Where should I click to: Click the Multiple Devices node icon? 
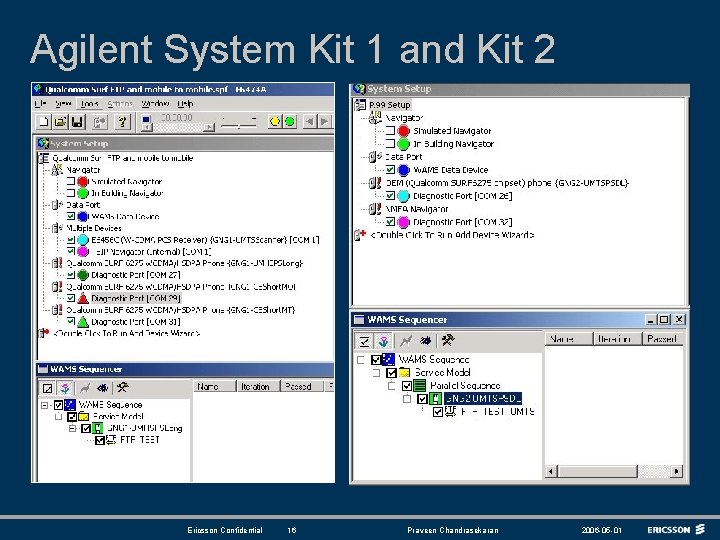[57, 228]
